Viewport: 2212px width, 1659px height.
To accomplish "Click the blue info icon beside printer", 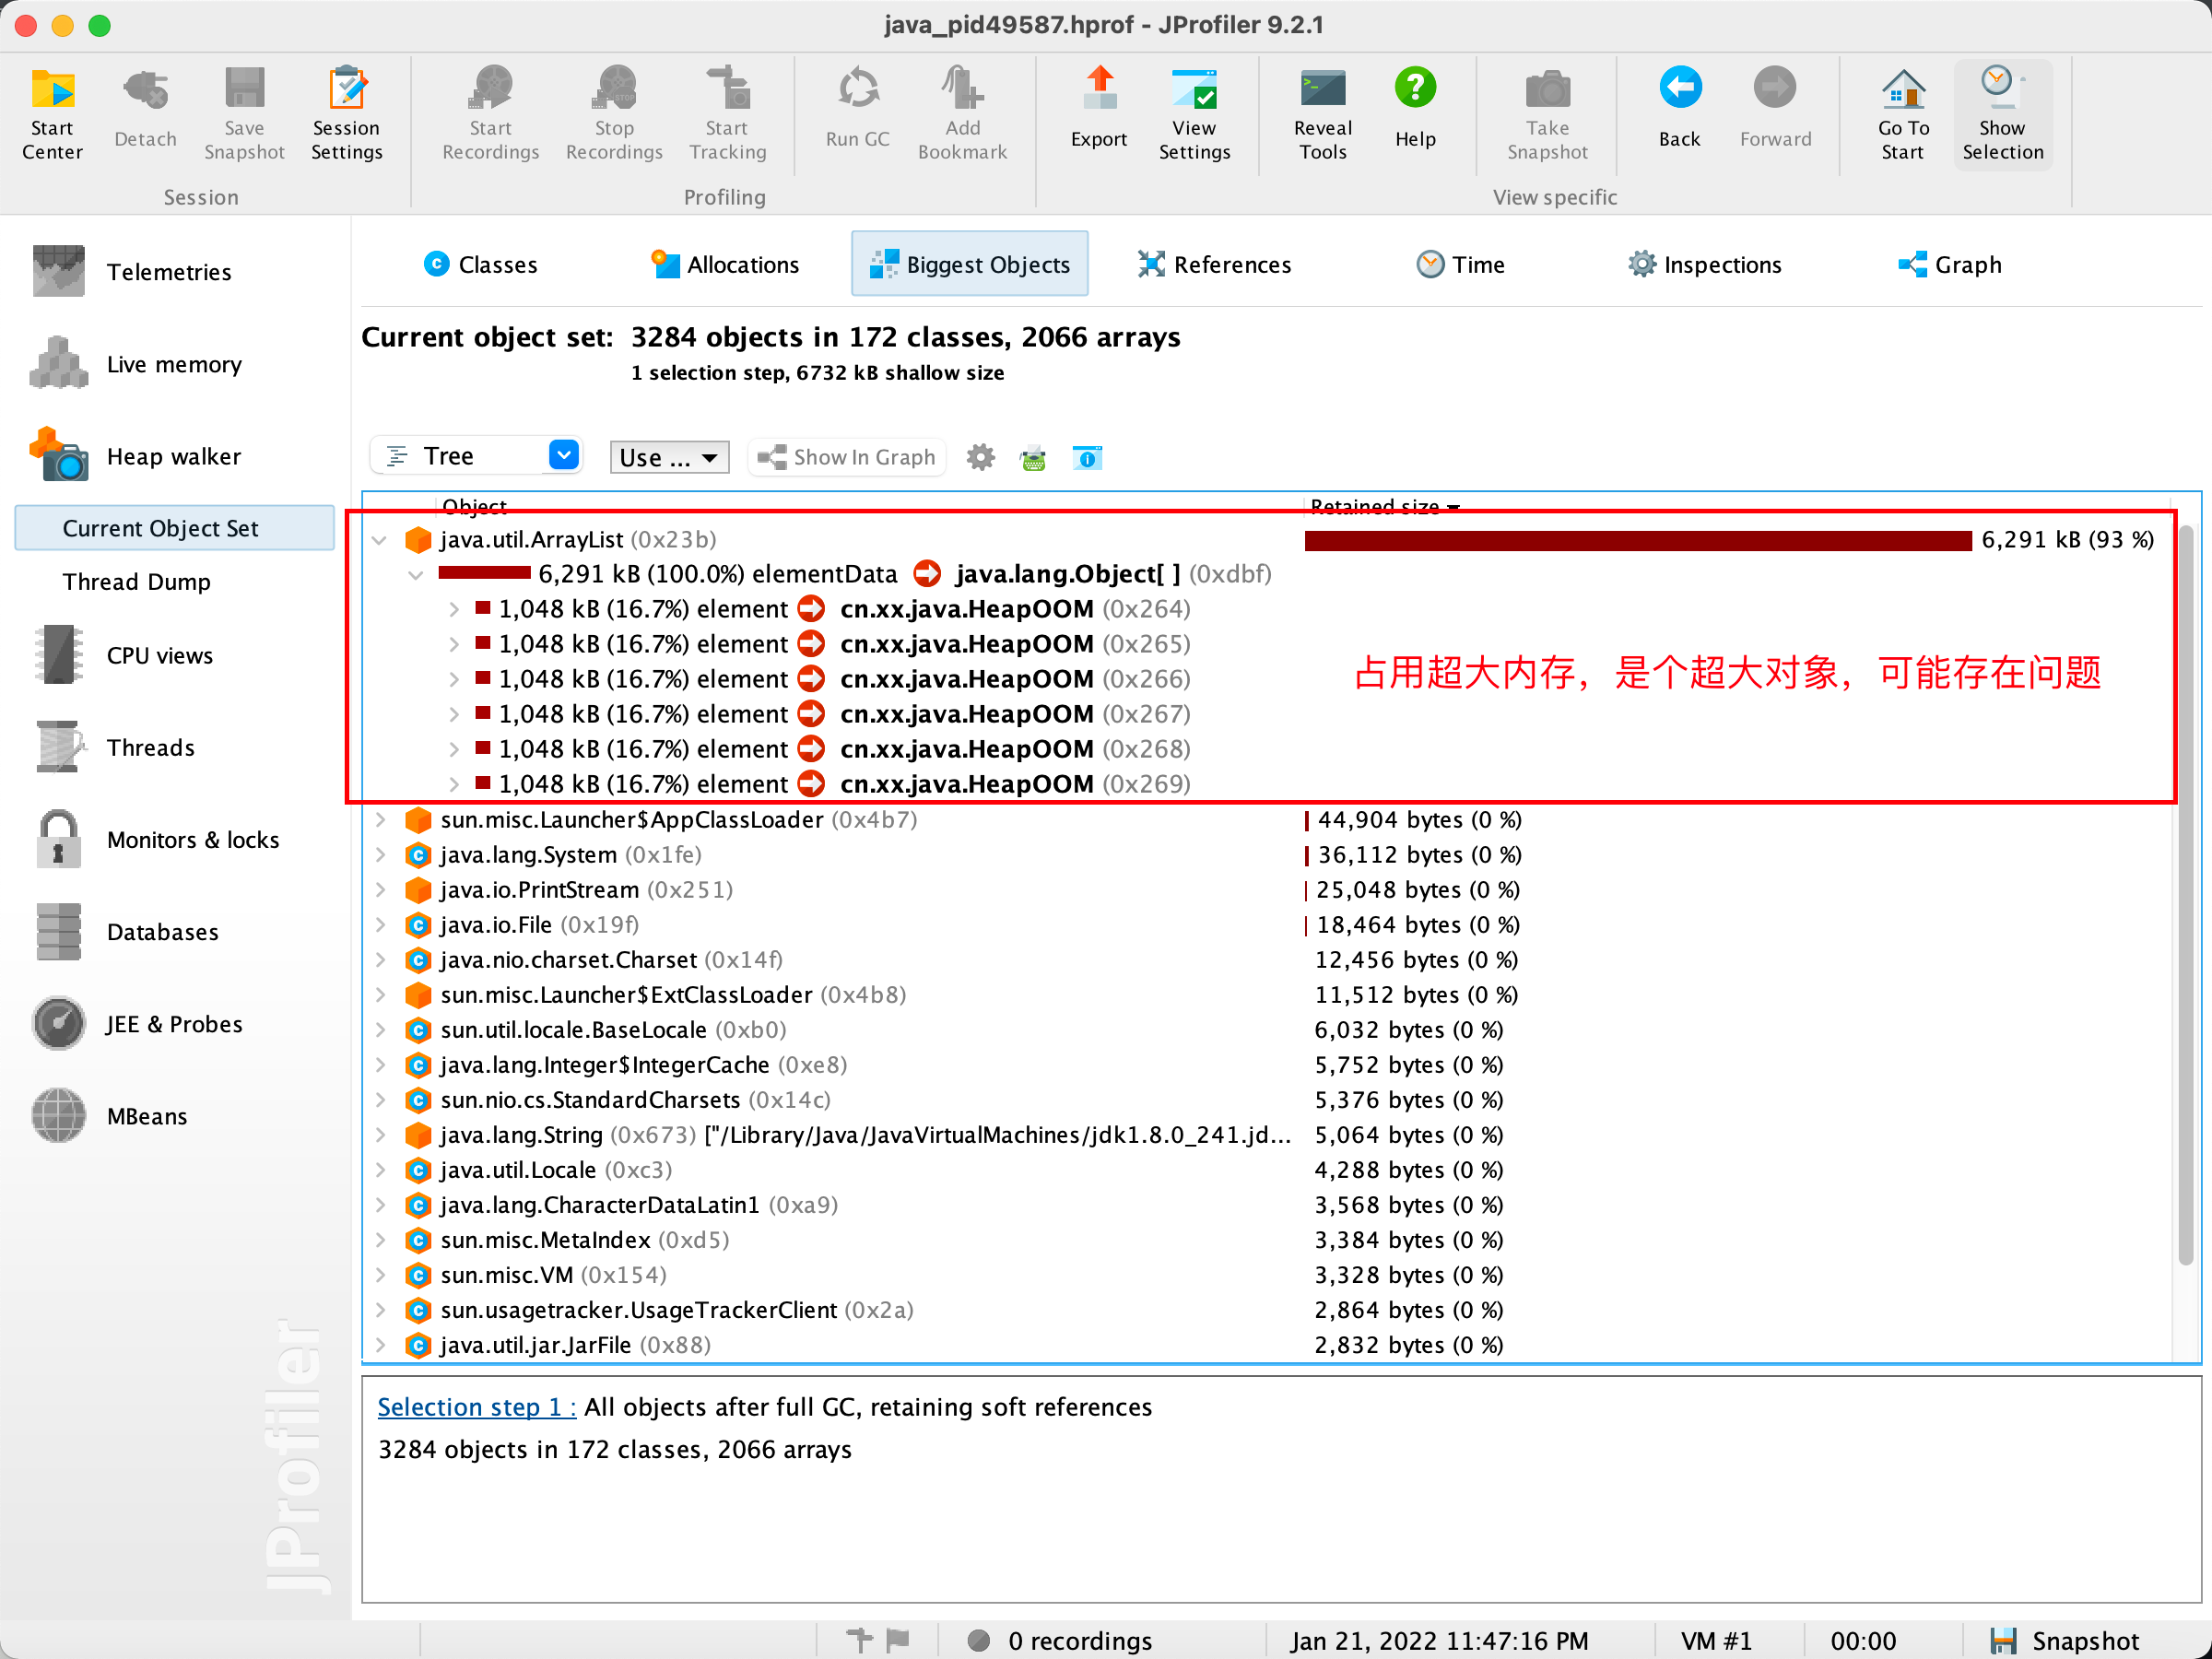I will [1087, 457].
